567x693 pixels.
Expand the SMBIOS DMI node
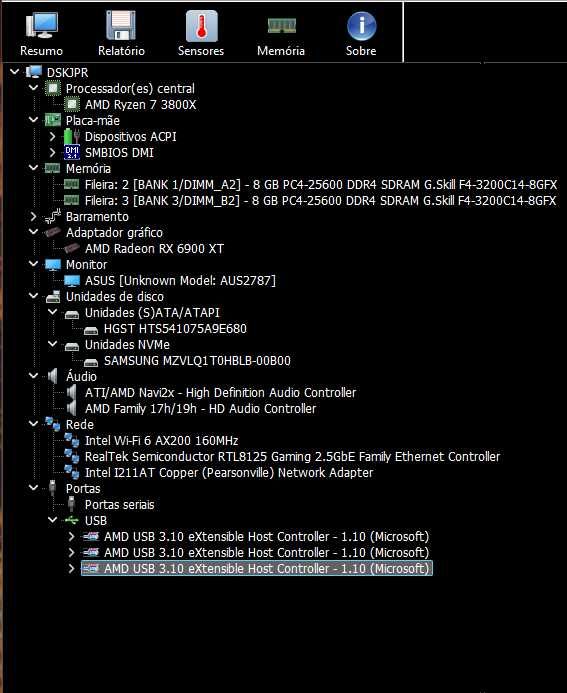53,152
